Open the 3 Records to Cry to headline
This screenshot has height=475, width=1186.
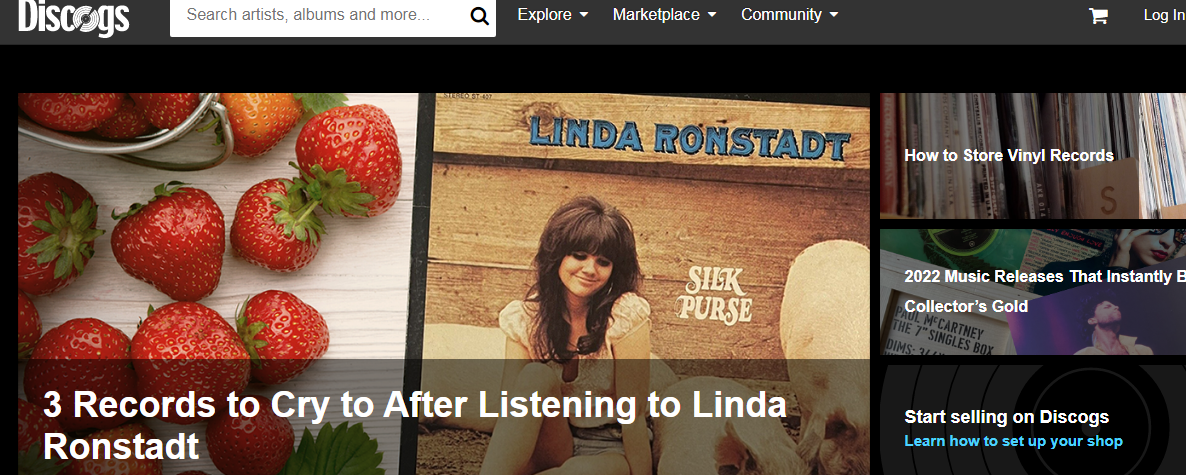[414, 425]
